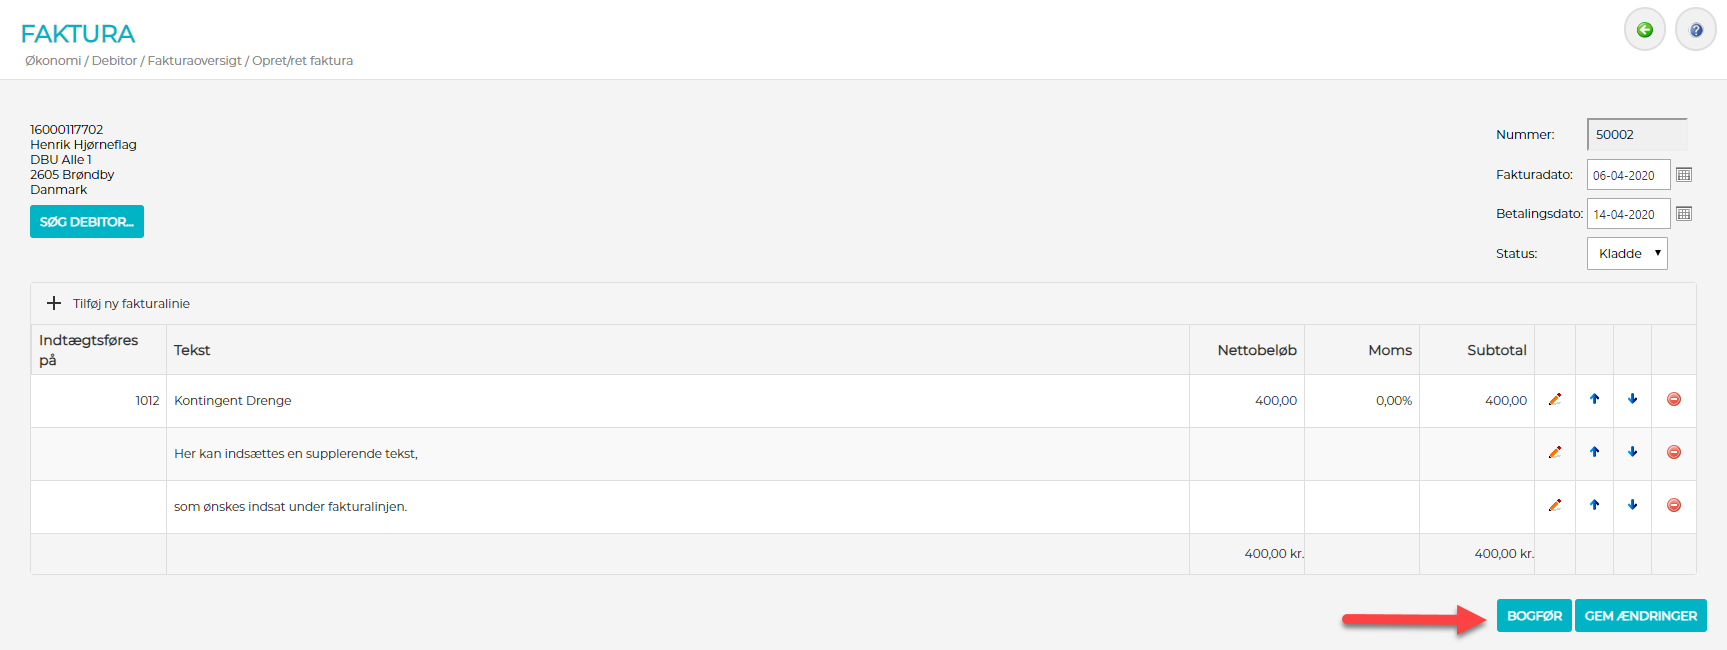Open Debitor breadcrumb link

[x=114, y=61]
